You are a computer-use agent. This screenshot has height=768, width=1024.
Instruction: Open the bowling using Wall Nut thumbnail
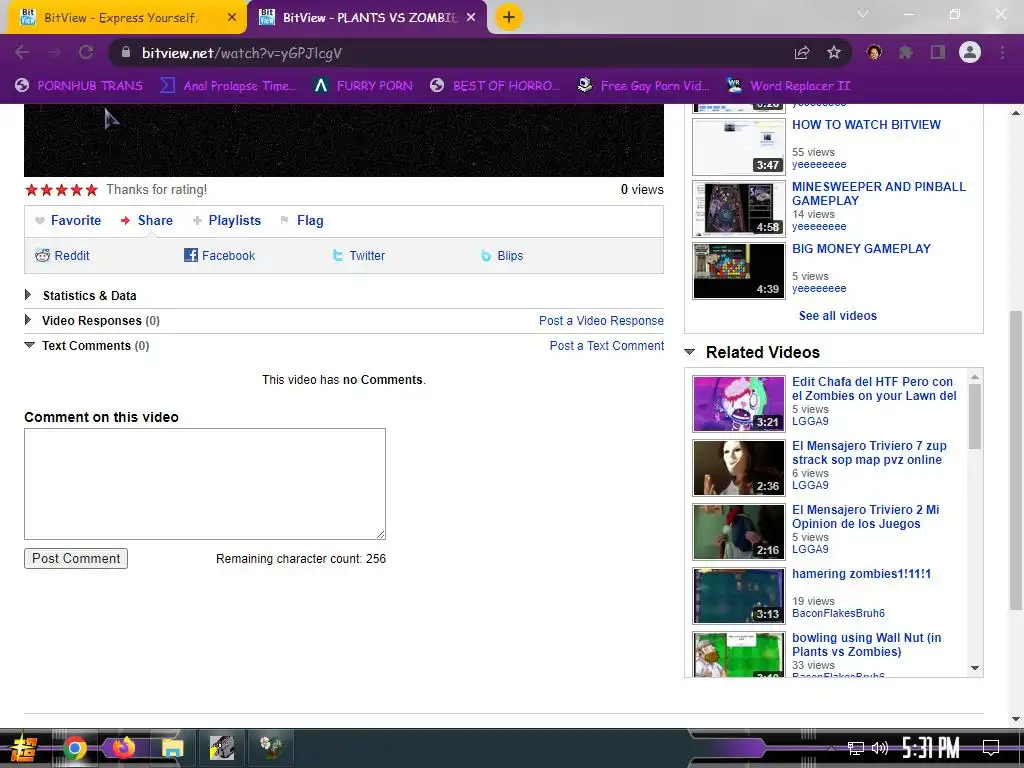738,654
